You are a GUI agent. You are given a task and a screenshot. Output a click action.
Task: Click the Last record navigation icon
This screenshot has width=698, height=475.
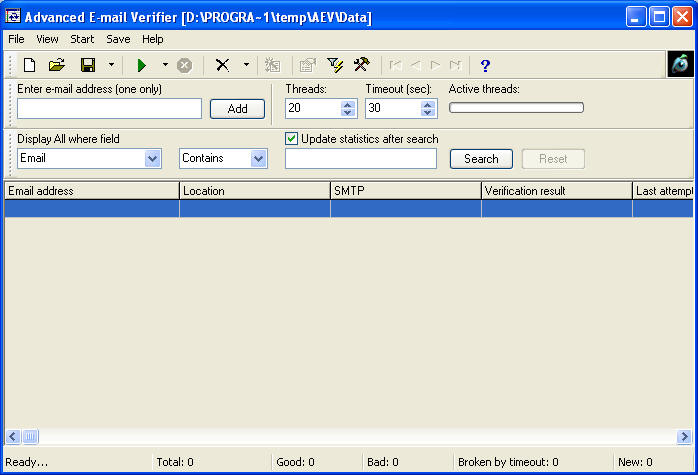click(455, 65)
